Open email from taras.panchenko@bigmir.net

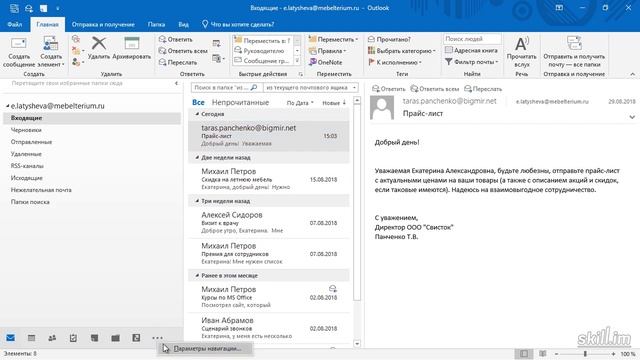(269, 136)
